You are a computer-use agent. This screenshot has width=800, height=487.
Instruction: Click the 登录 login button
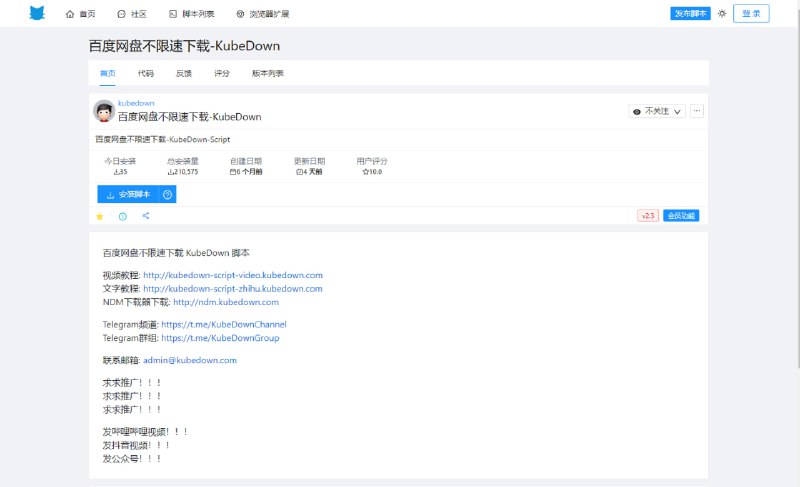click(751, 14)
